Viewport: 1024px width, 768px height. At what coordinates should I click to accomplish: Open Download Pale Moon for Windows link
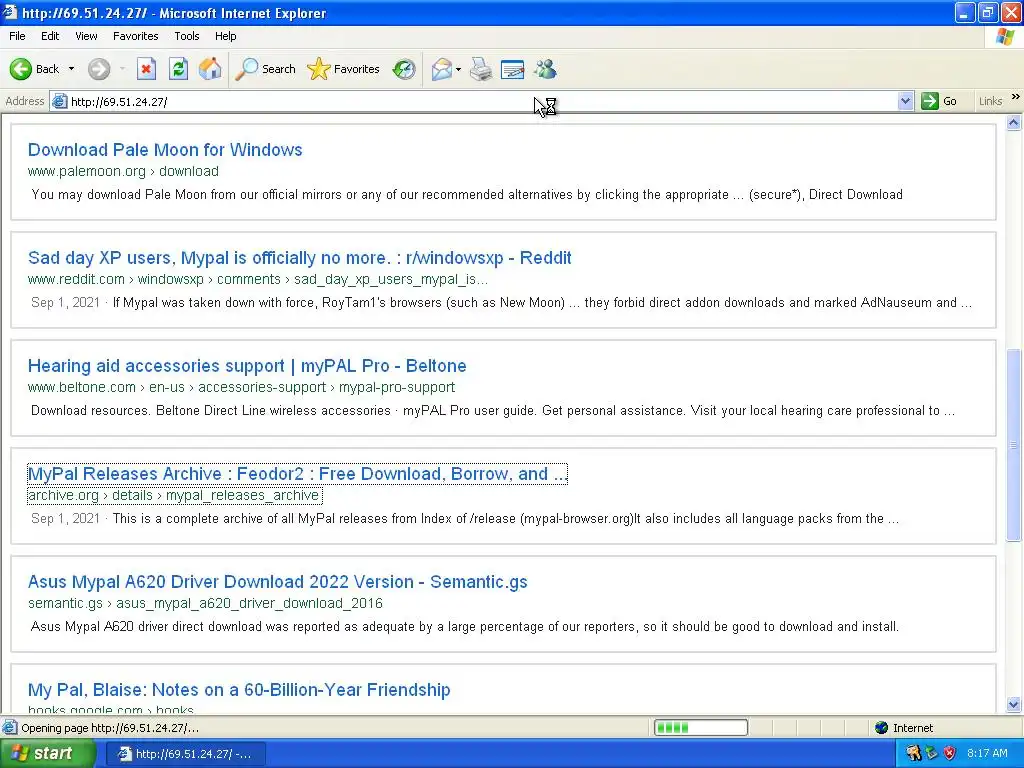point(165,150)
